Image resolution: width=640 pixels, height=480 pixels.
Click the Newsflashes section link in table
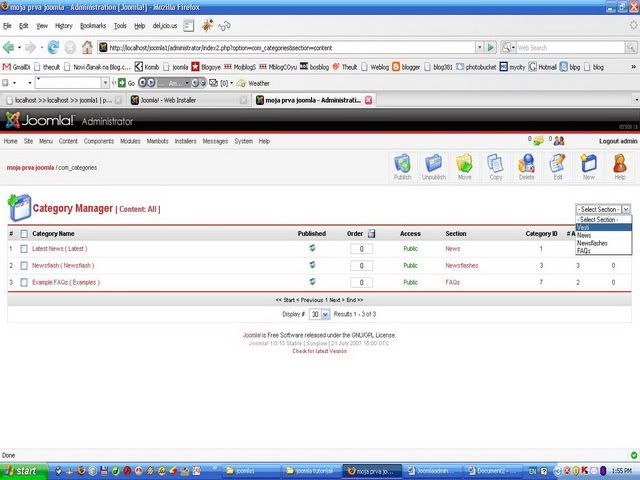(462, 266)
